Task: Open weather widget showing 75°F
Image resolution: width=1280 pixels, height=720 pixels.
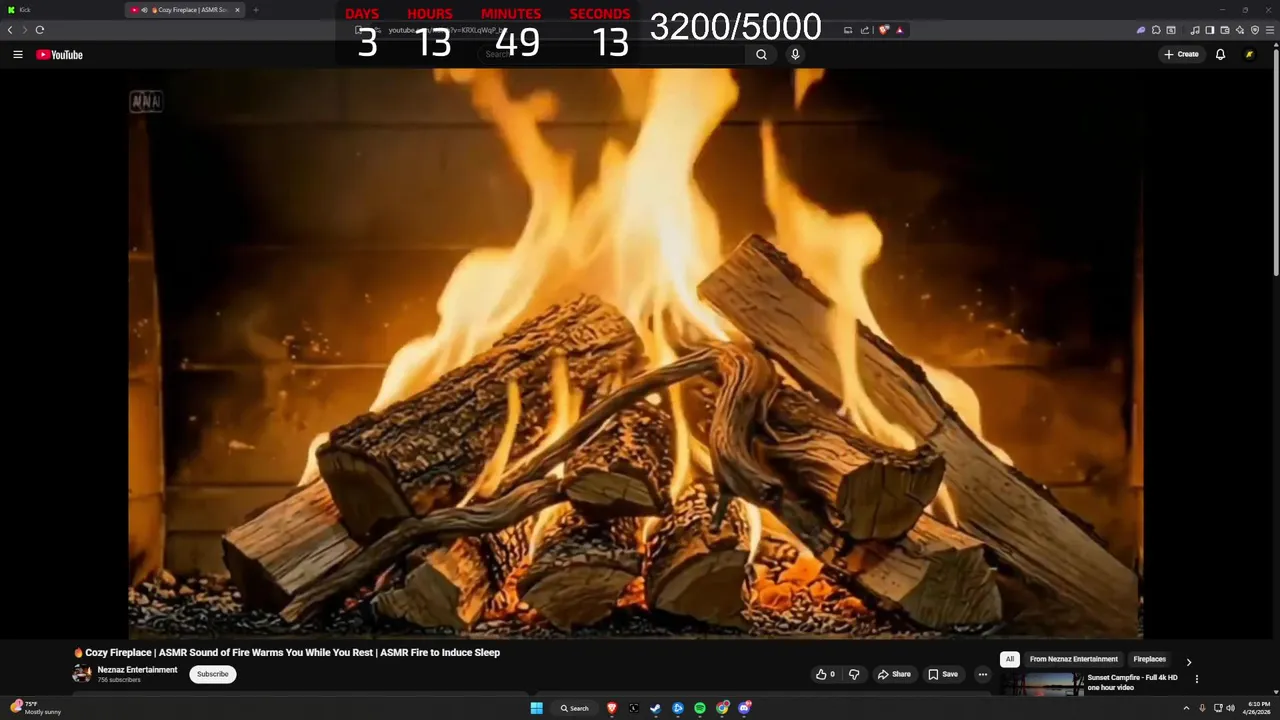Action: [36, 707]
